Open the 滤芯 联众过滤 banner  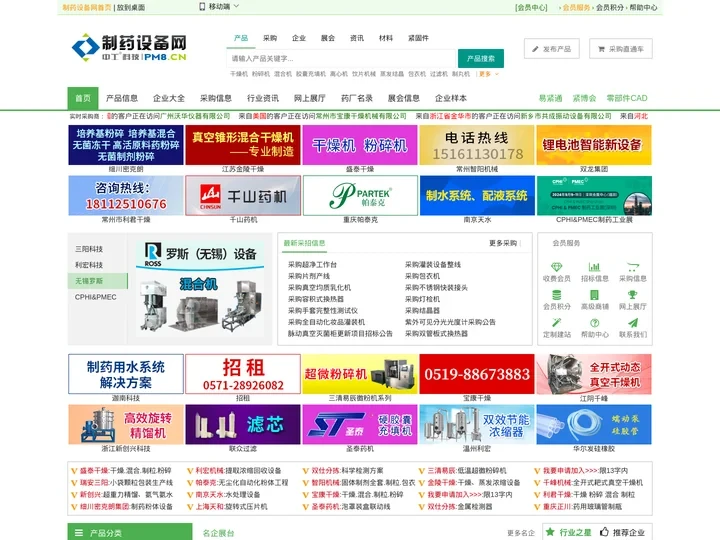click(243, 424)
